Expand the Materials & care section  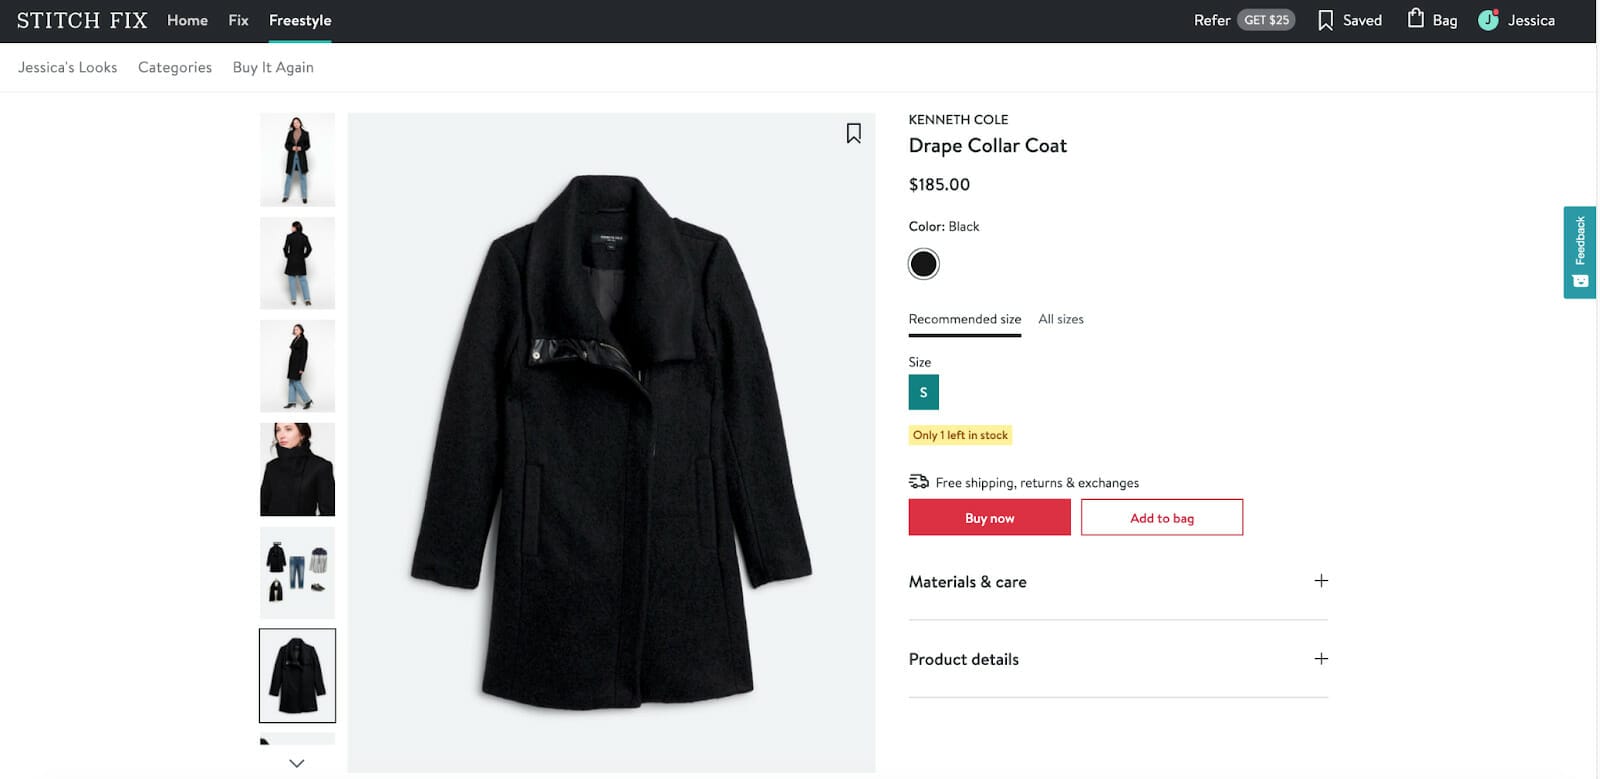pos(1320,581)
